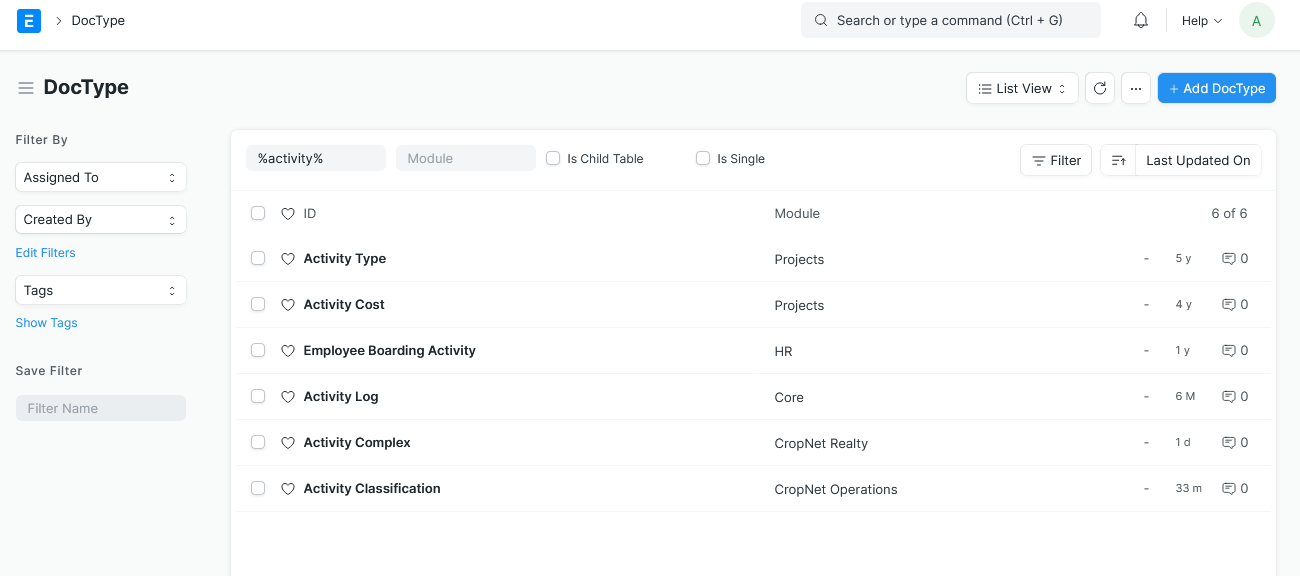The width and height of the screenshot is (1300, 576).
Task: Click the header row heart icon
Action: click(288, 214)
